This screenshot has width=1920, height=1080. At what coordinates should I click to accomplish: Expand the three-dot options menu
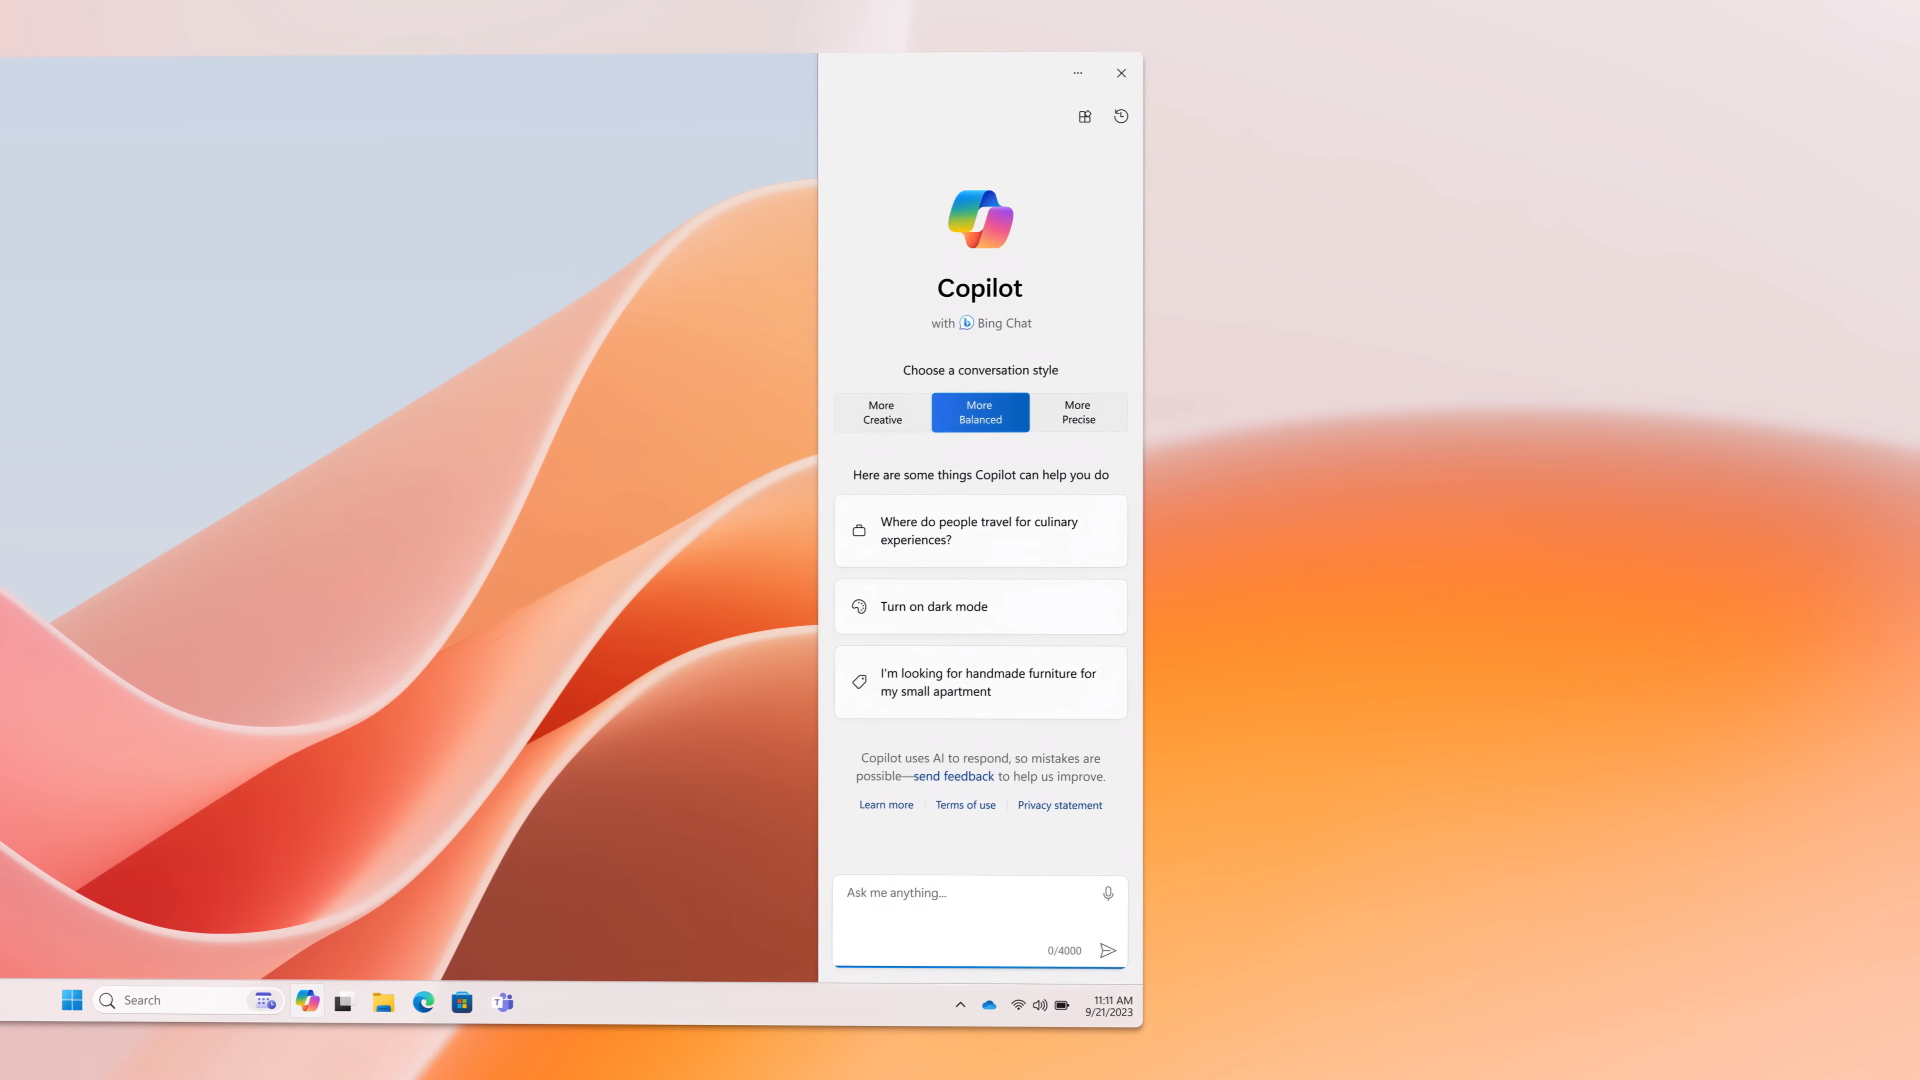[1079, 73]
